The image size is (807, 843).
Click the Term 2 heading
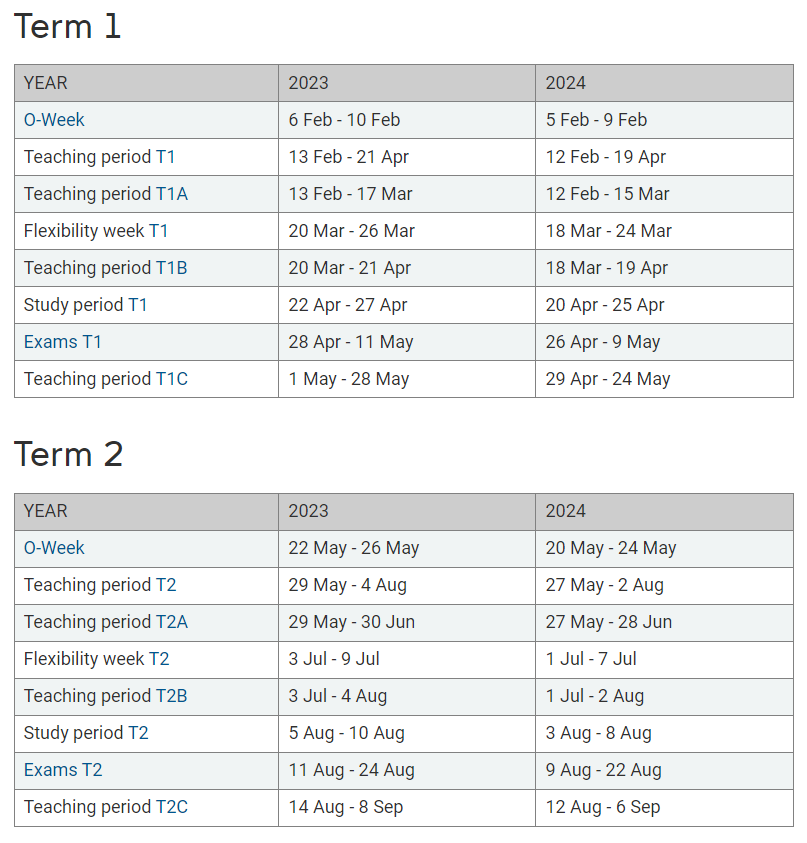[x=69, y=454]
